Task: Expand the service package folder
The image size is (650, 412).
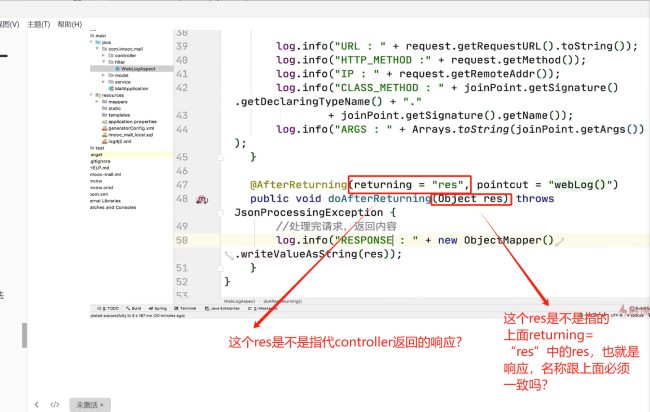Action: click(104, 82)
